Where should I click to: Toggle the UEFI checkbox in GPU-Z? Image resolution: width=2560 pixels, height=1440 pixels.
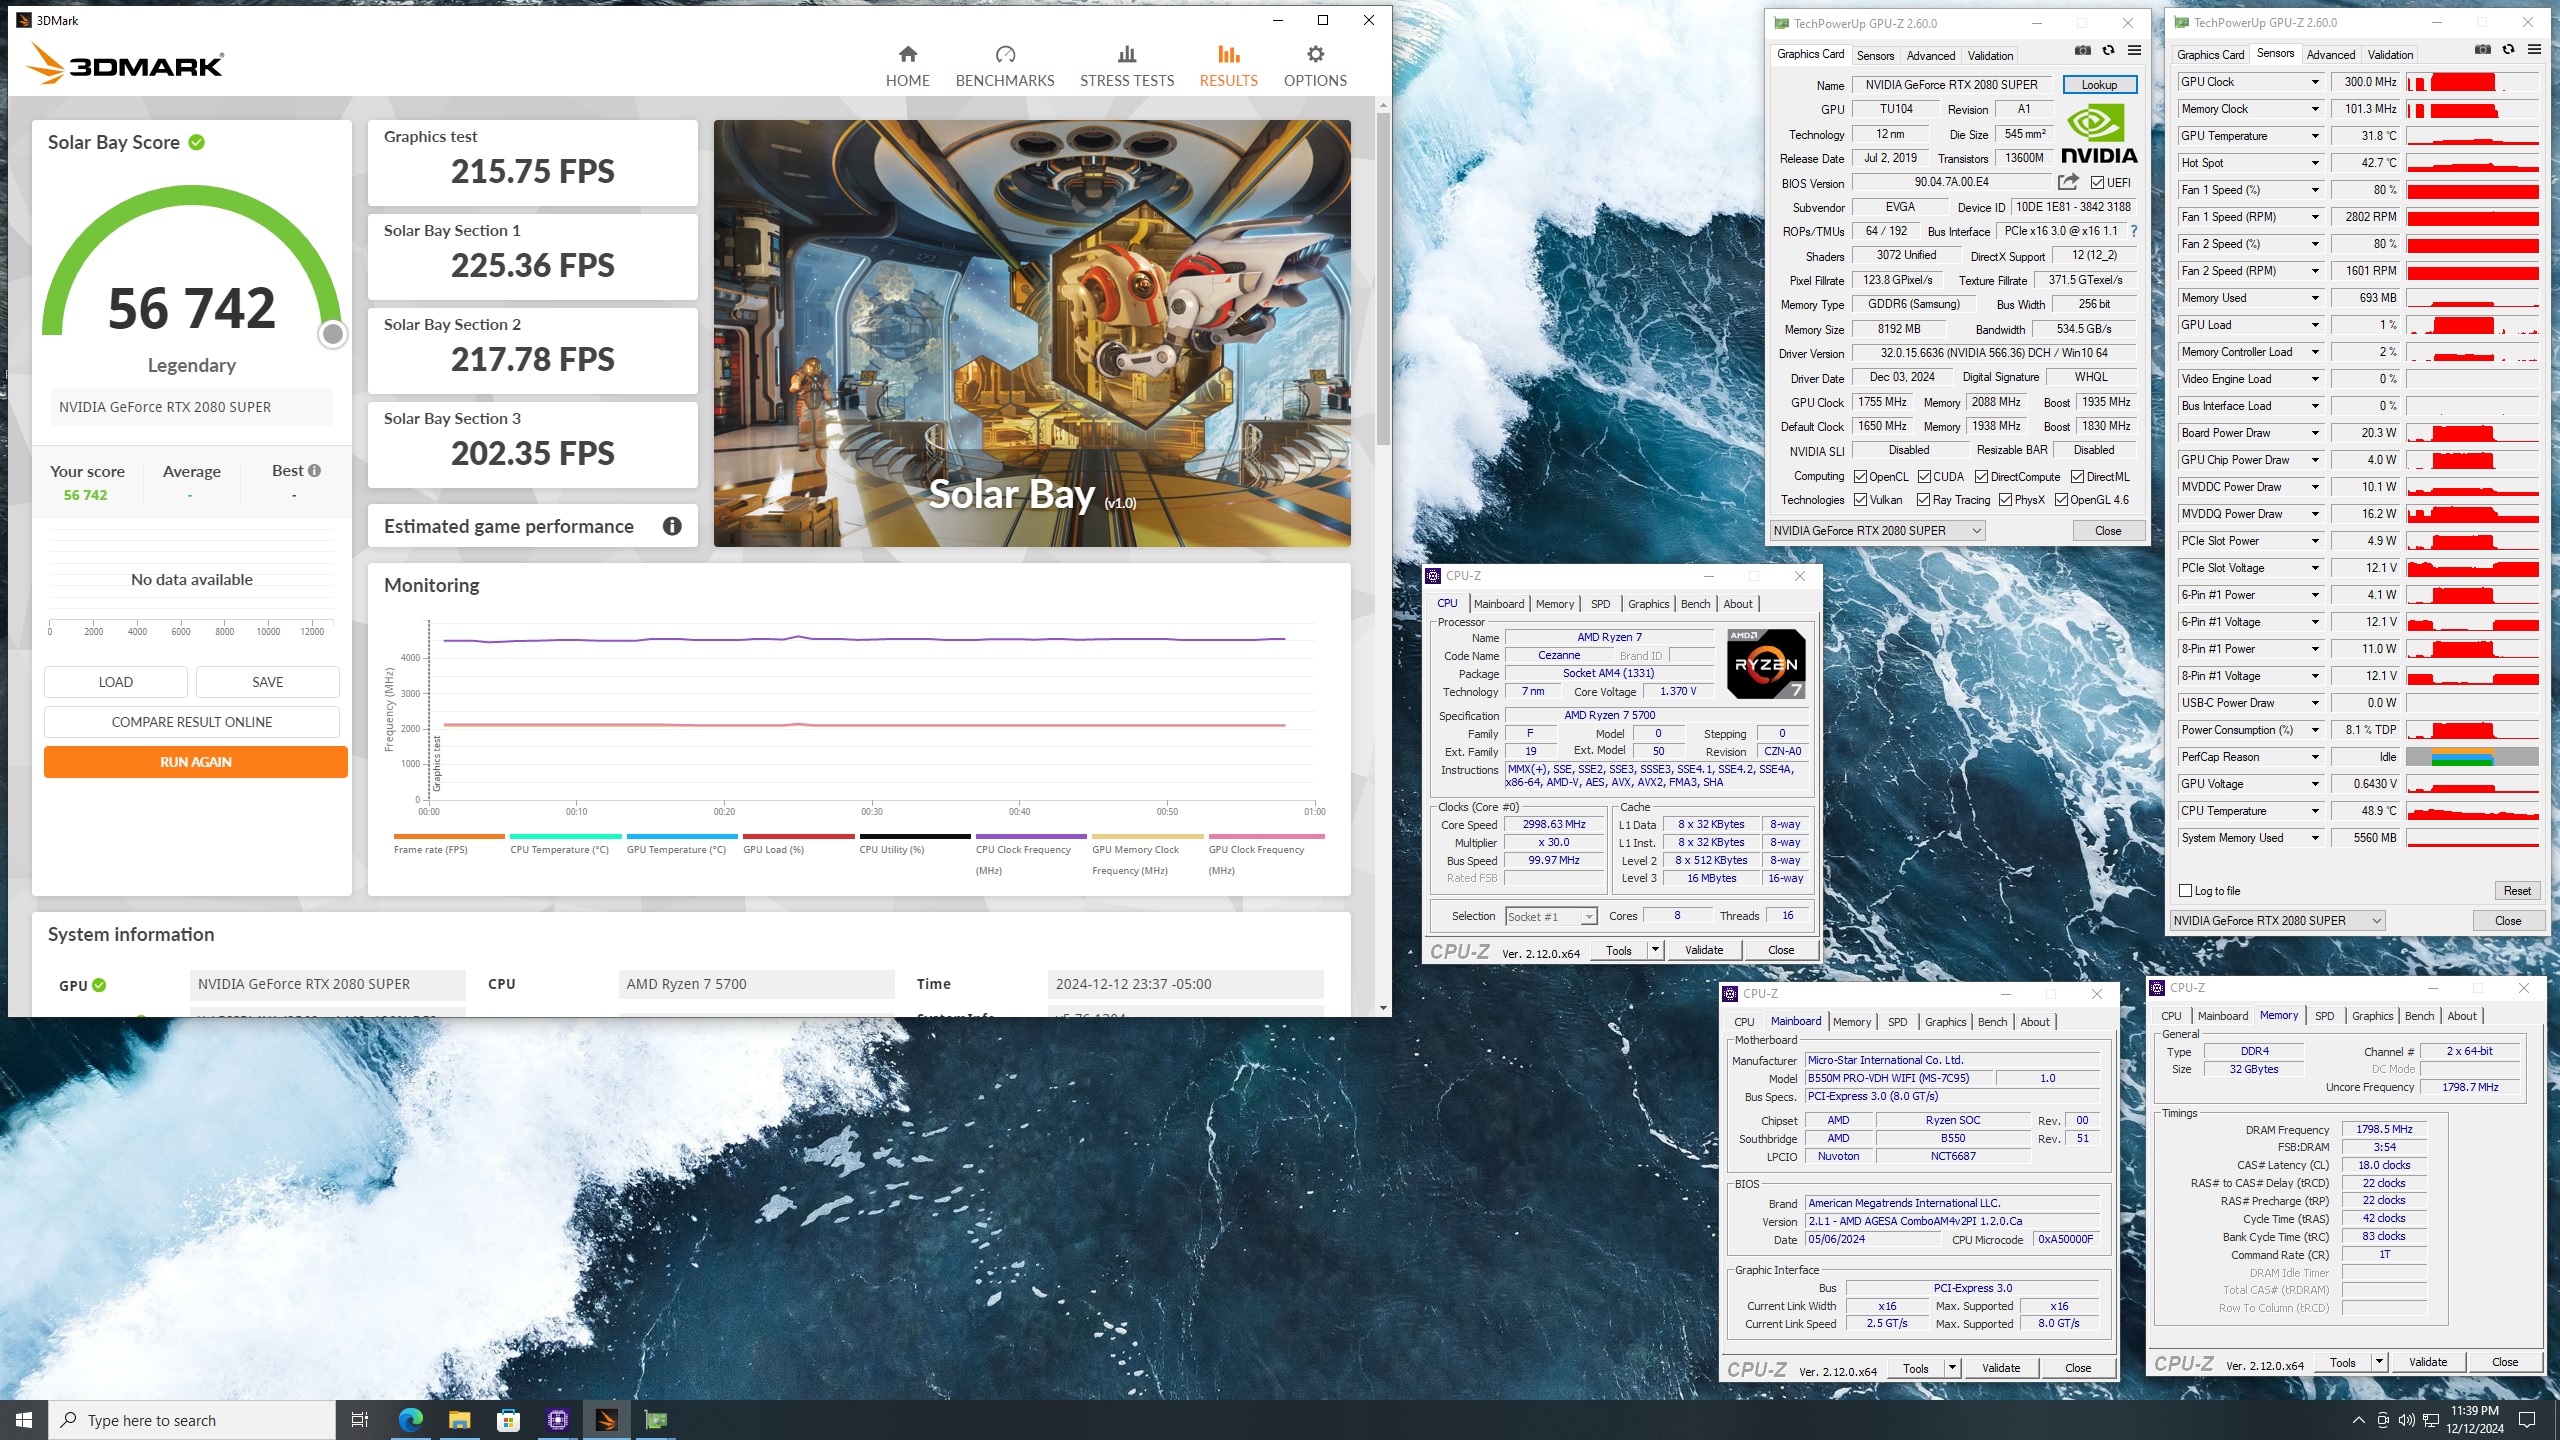(x=2097, y=183)
